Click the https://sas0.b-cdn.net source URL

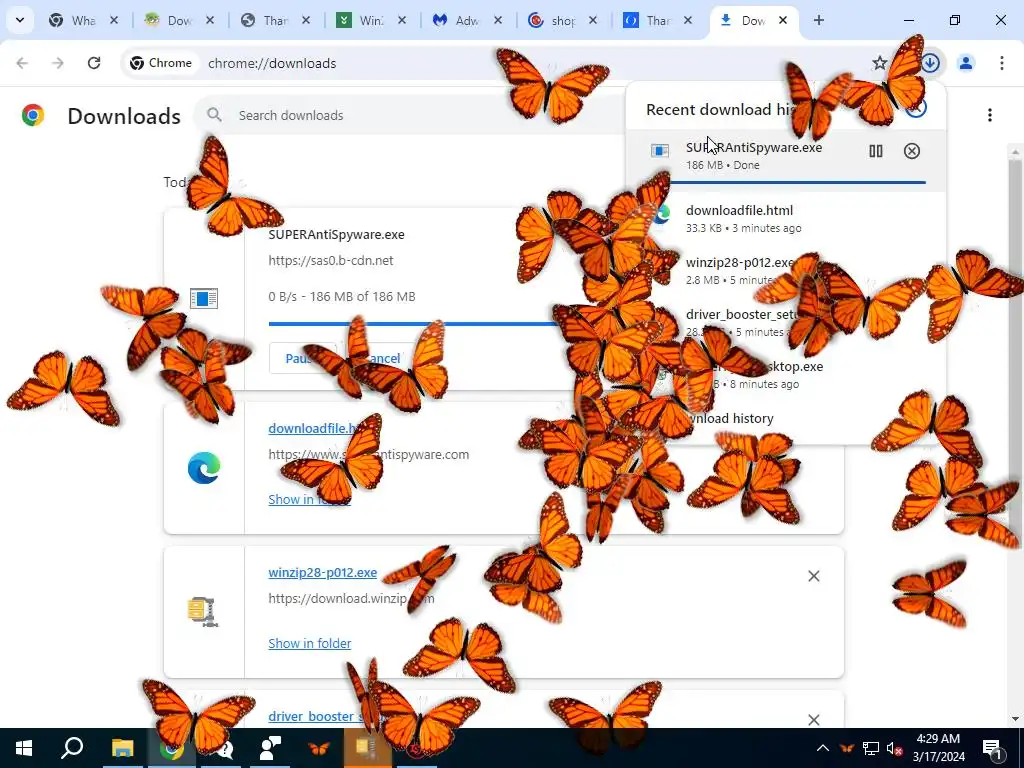(x=330, y=261)
